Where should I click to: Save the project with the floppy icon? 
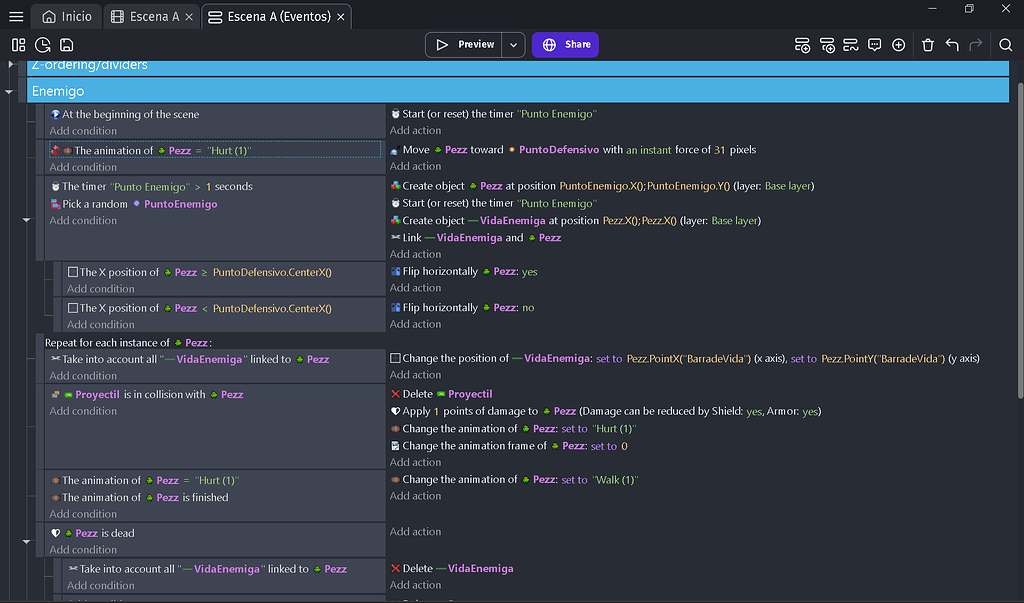pyautogui.click(x=66, y=44)
